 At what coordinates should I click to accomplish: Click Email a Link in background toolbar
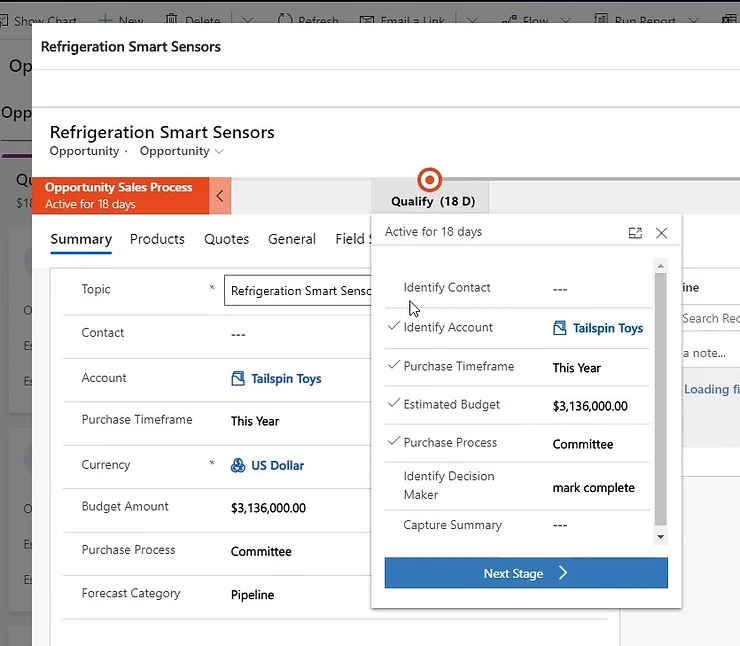click(x=402, y=20)
